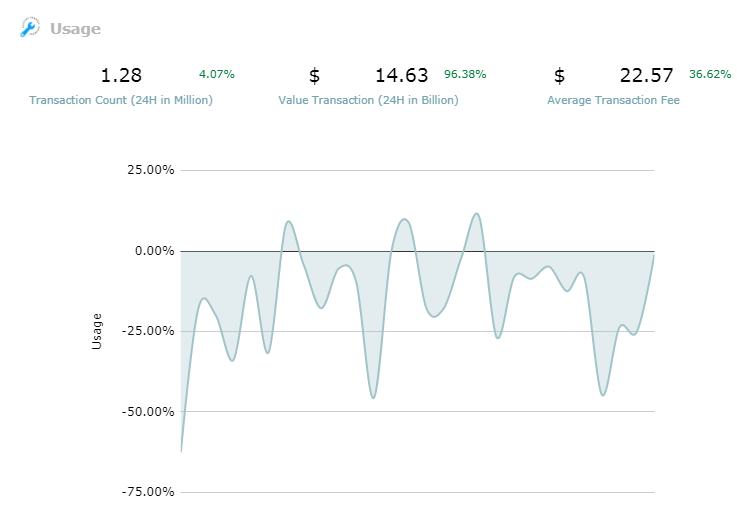Click the highest peak of the usage chart line
737x515 pixels.
[477, 213]
